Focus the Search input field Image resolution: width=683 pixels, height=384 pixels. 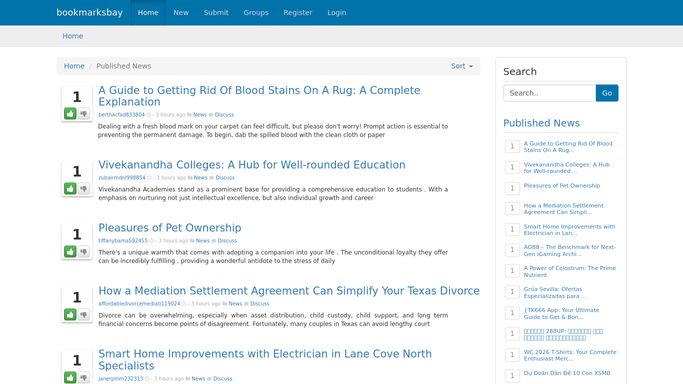point(550,93)
